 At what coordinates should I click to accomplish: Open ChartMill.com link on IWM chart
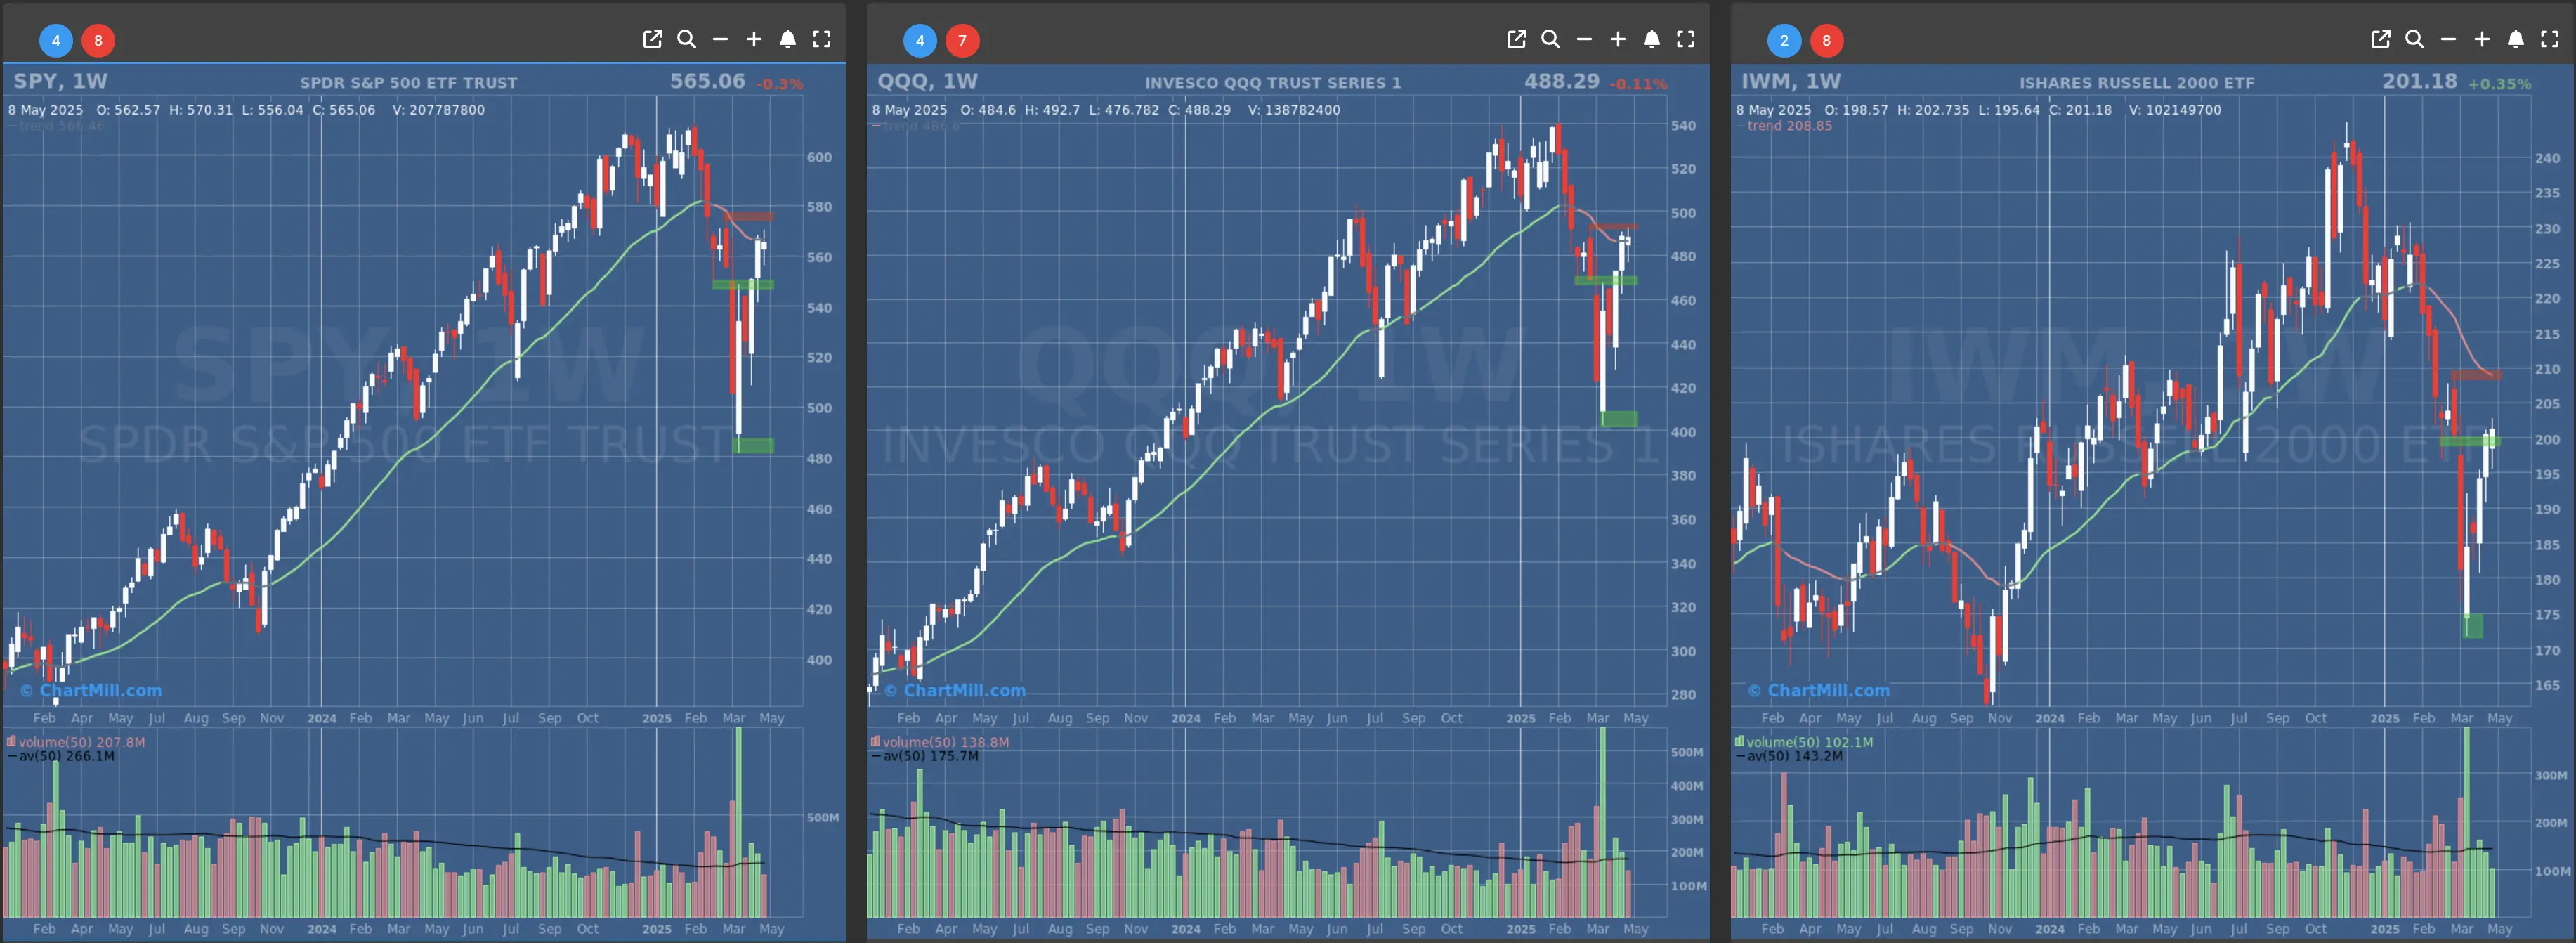point(1819,690)
